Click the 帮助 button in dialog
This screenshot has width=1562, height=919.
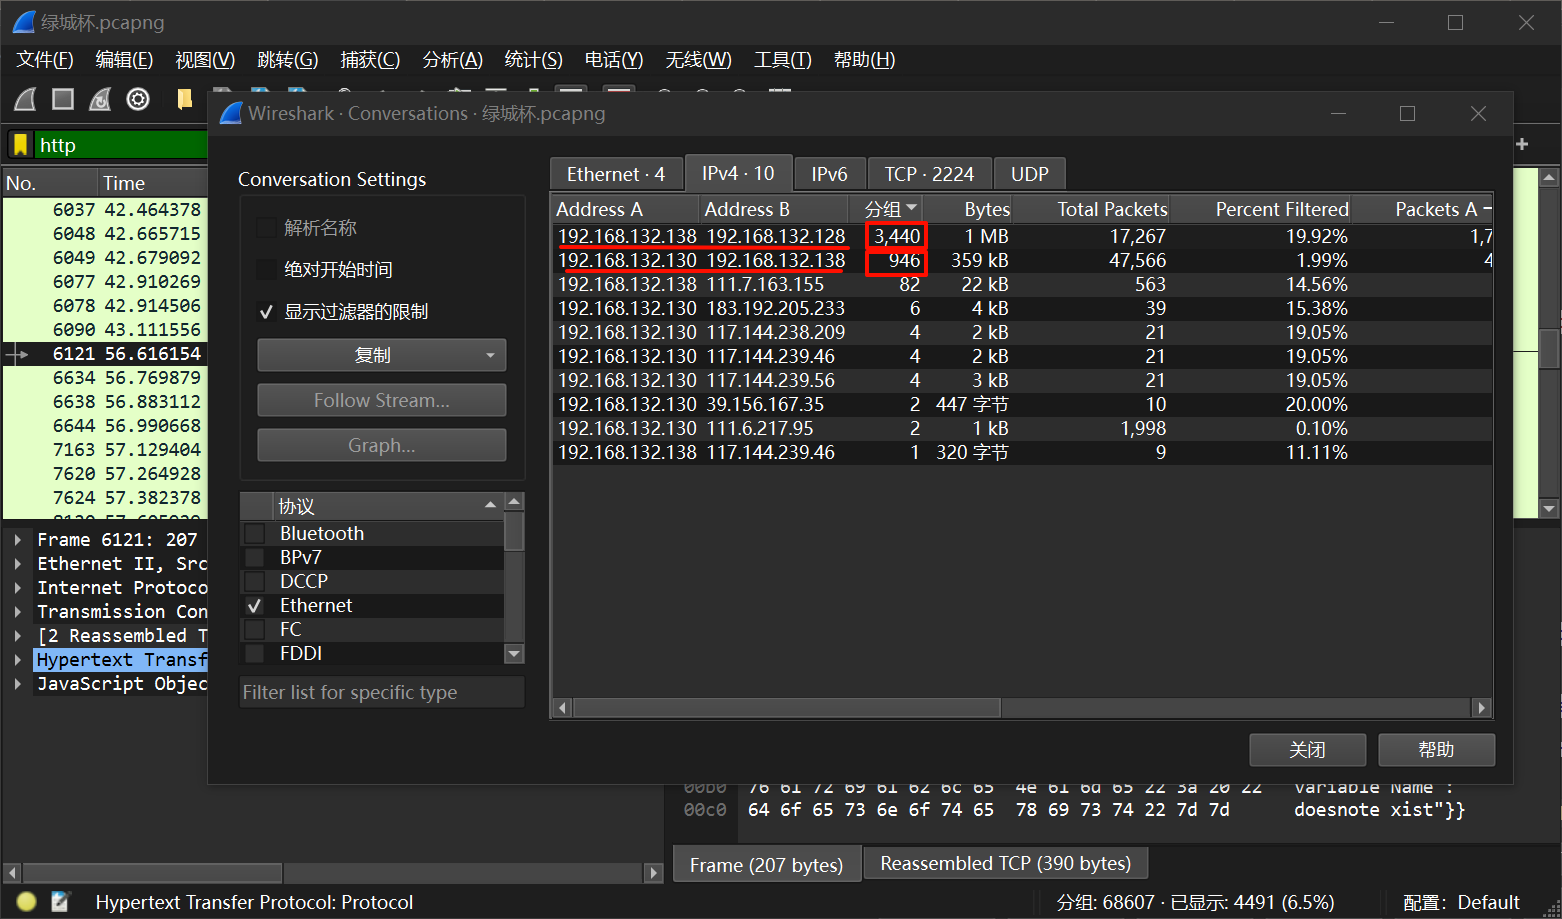click(x=1436, y=750)
